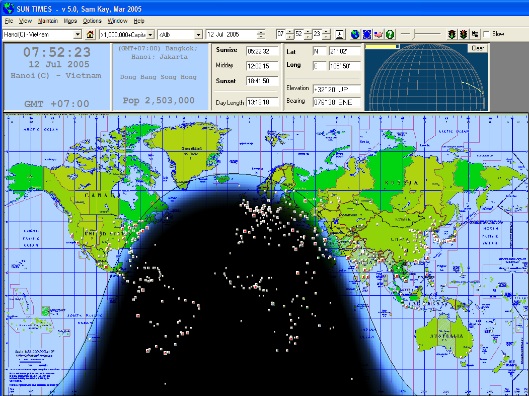Click the longitude value field

(x=344, y=66)
